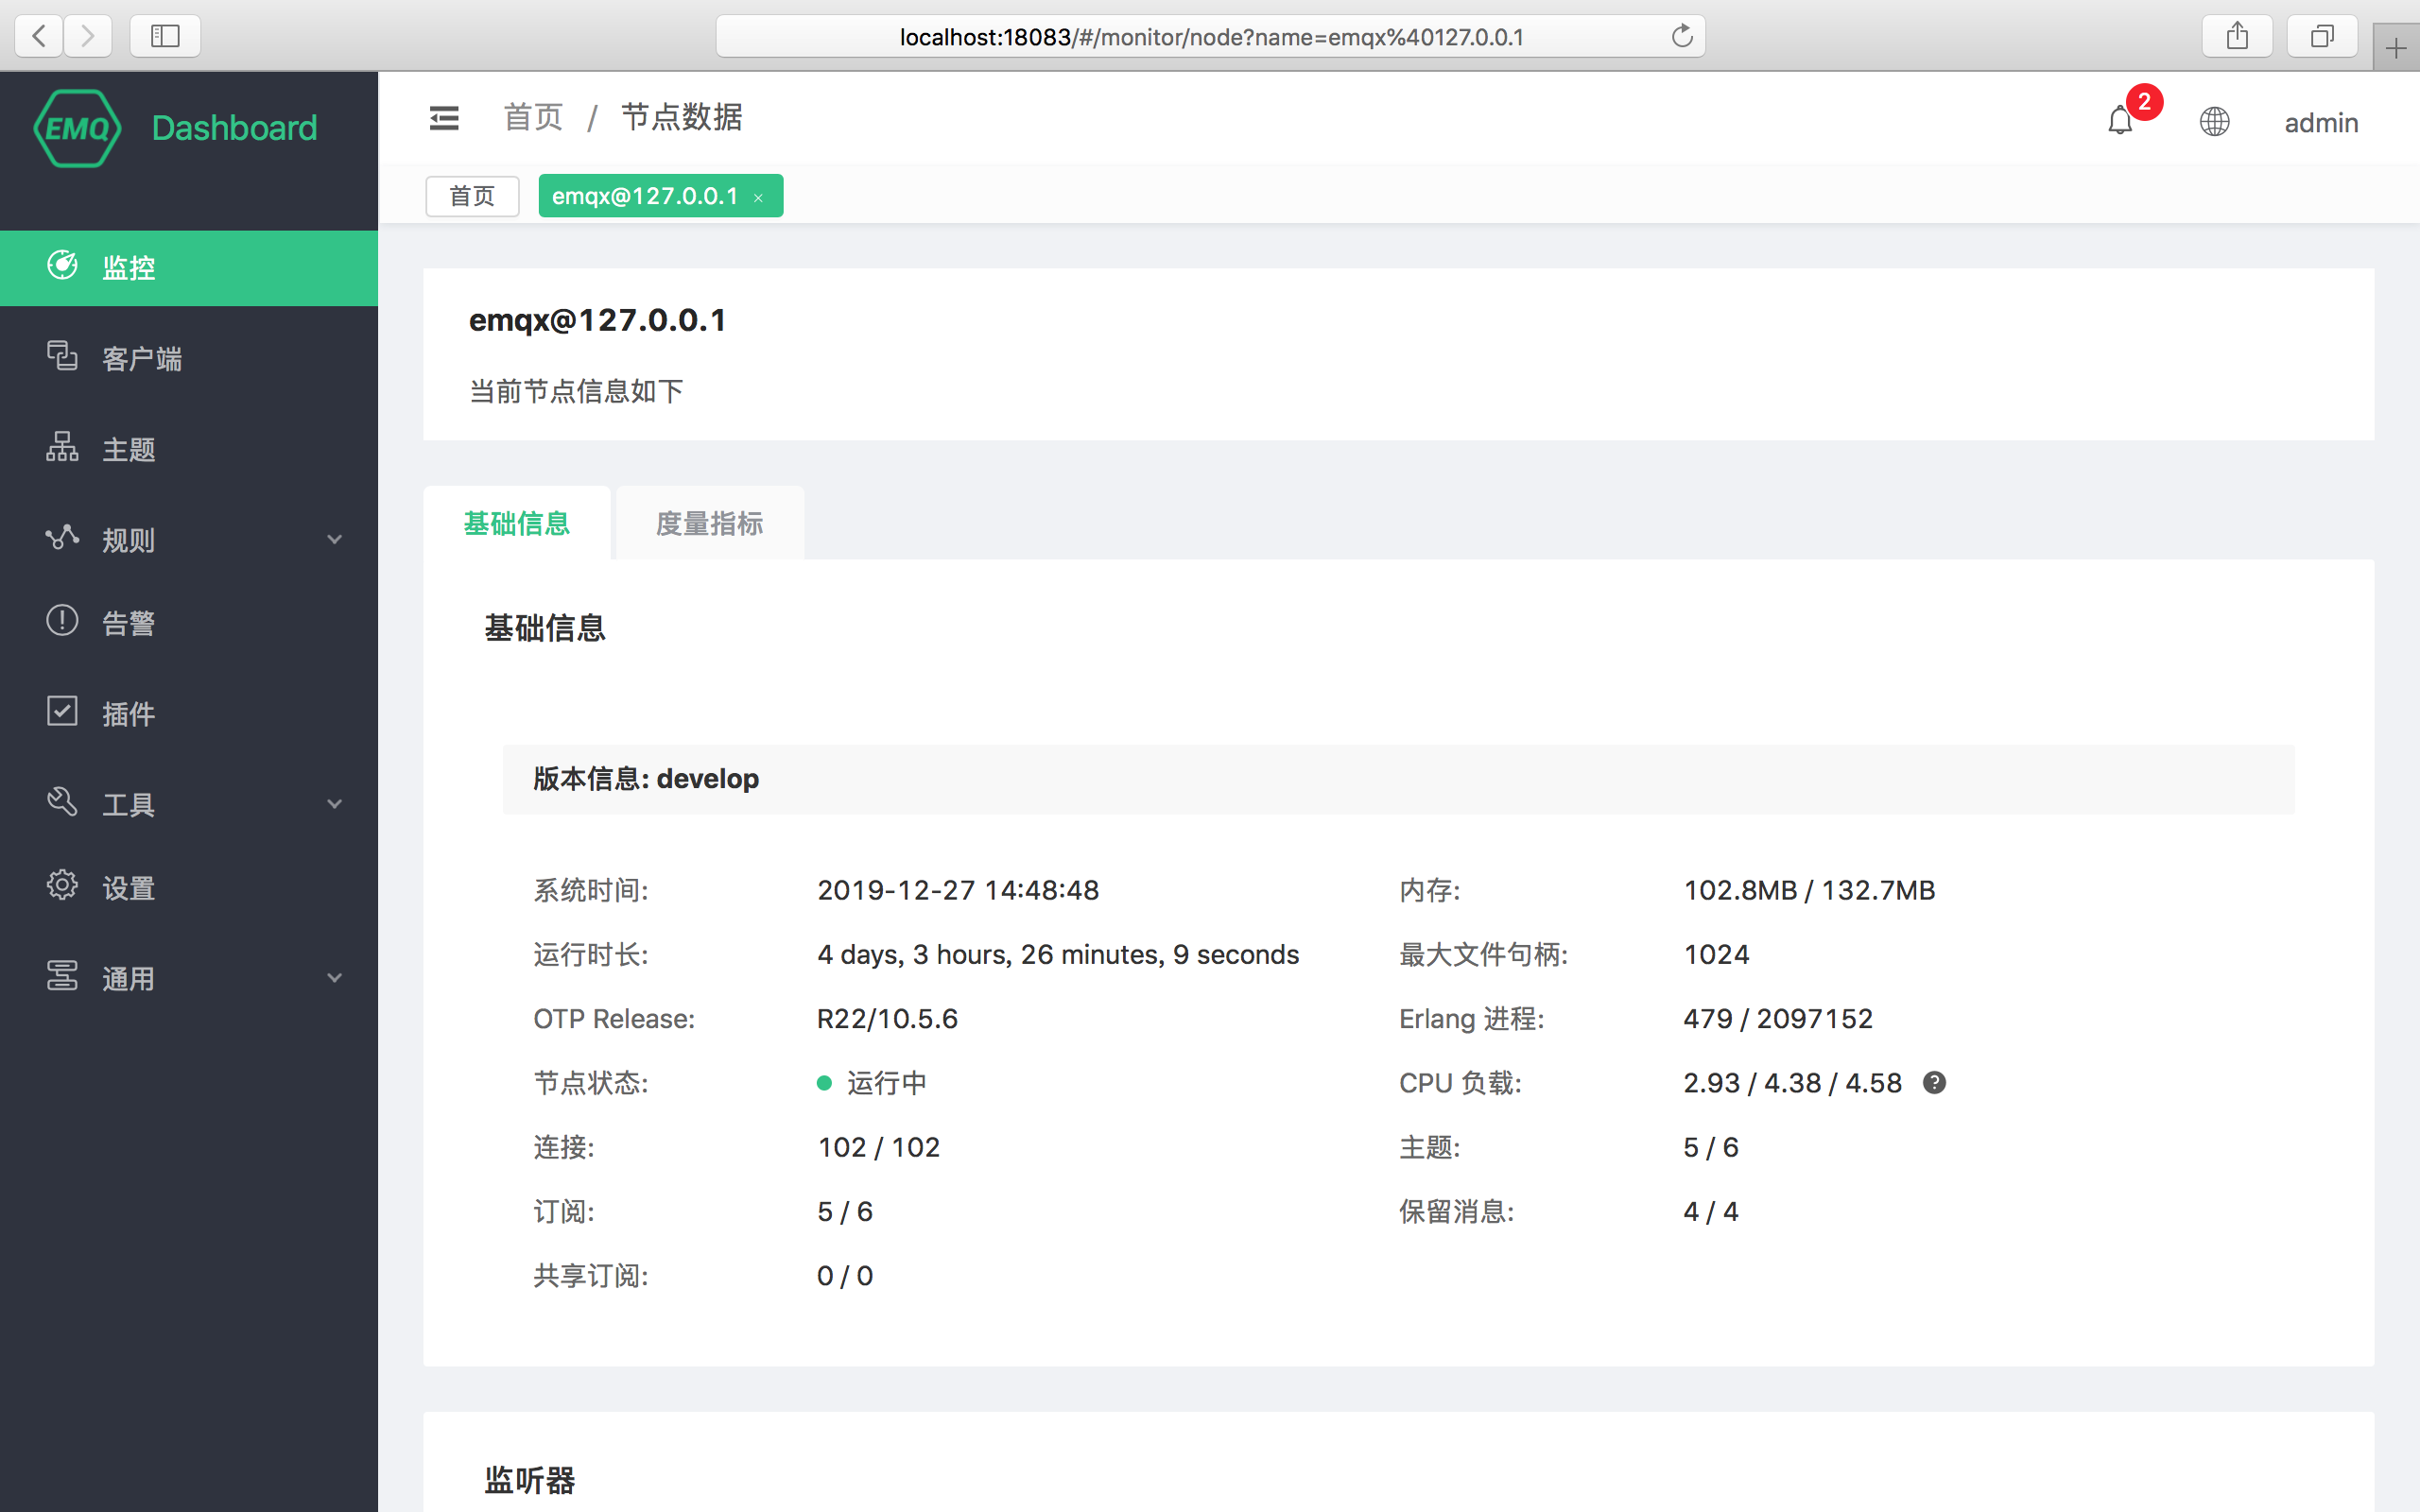Collapse the sidebar with the hamburger icon
Screen dimensions: 2420x1512
click(x=444, y=117)
